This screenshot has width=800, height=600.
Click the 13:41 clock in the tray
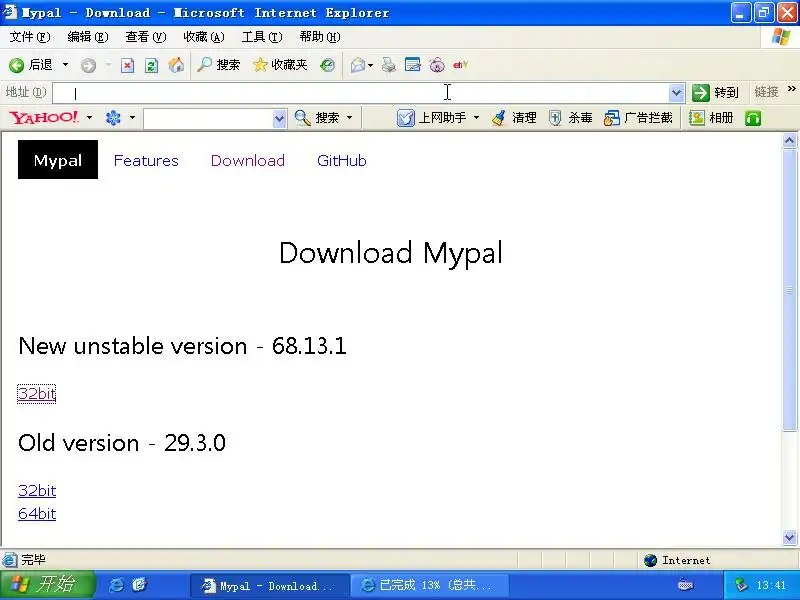click(x=771, y=585)
